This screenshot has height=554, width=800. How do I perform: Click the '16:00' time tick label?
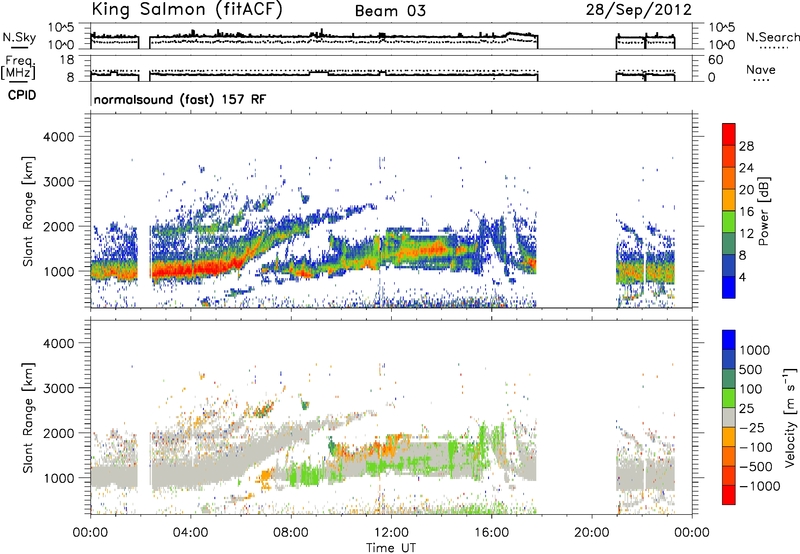pos(491,533)
